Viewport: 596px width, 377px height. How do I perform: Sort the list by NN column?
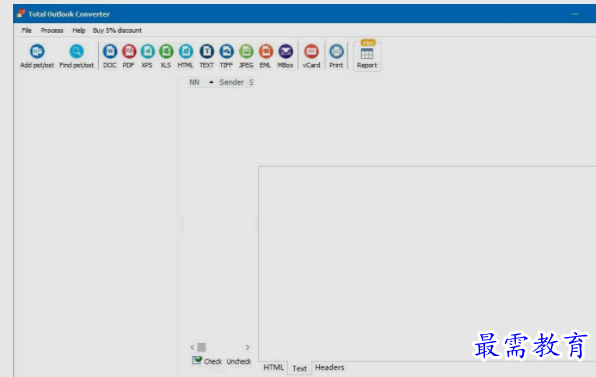click(195, 82)
